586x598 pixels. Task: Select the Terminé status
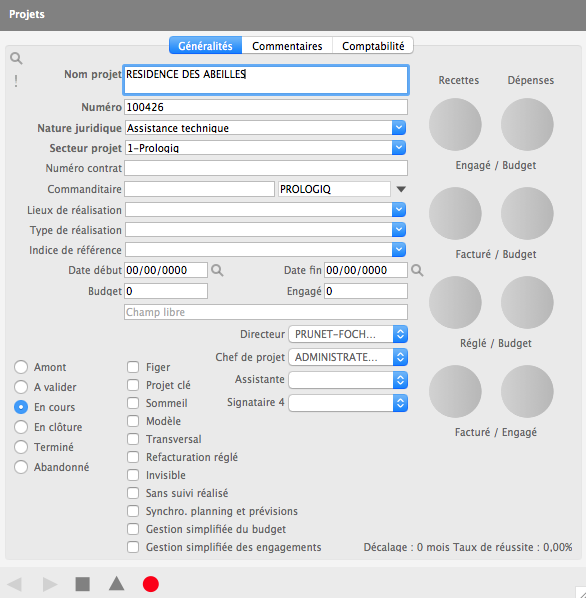(21, 447)
